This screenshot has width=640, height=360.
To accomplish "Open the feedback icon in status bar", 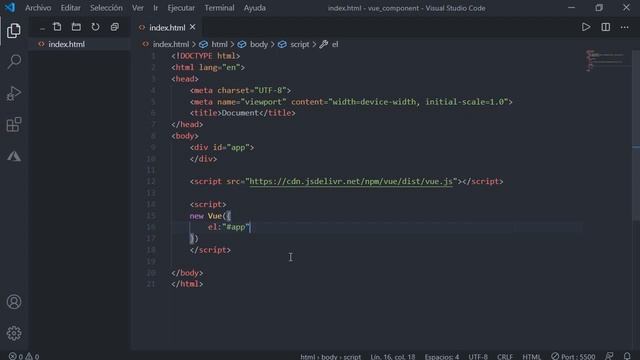I will pyautogui.click(x=609, y=356).
